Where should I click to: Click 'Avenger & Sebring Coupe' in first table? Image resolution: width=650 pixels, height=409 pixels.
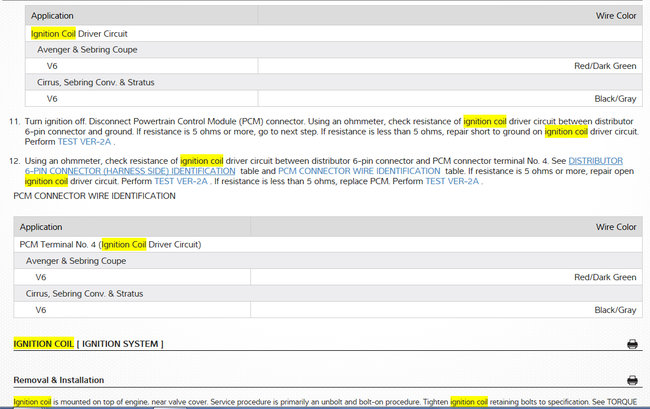click(x=87, y=50)
